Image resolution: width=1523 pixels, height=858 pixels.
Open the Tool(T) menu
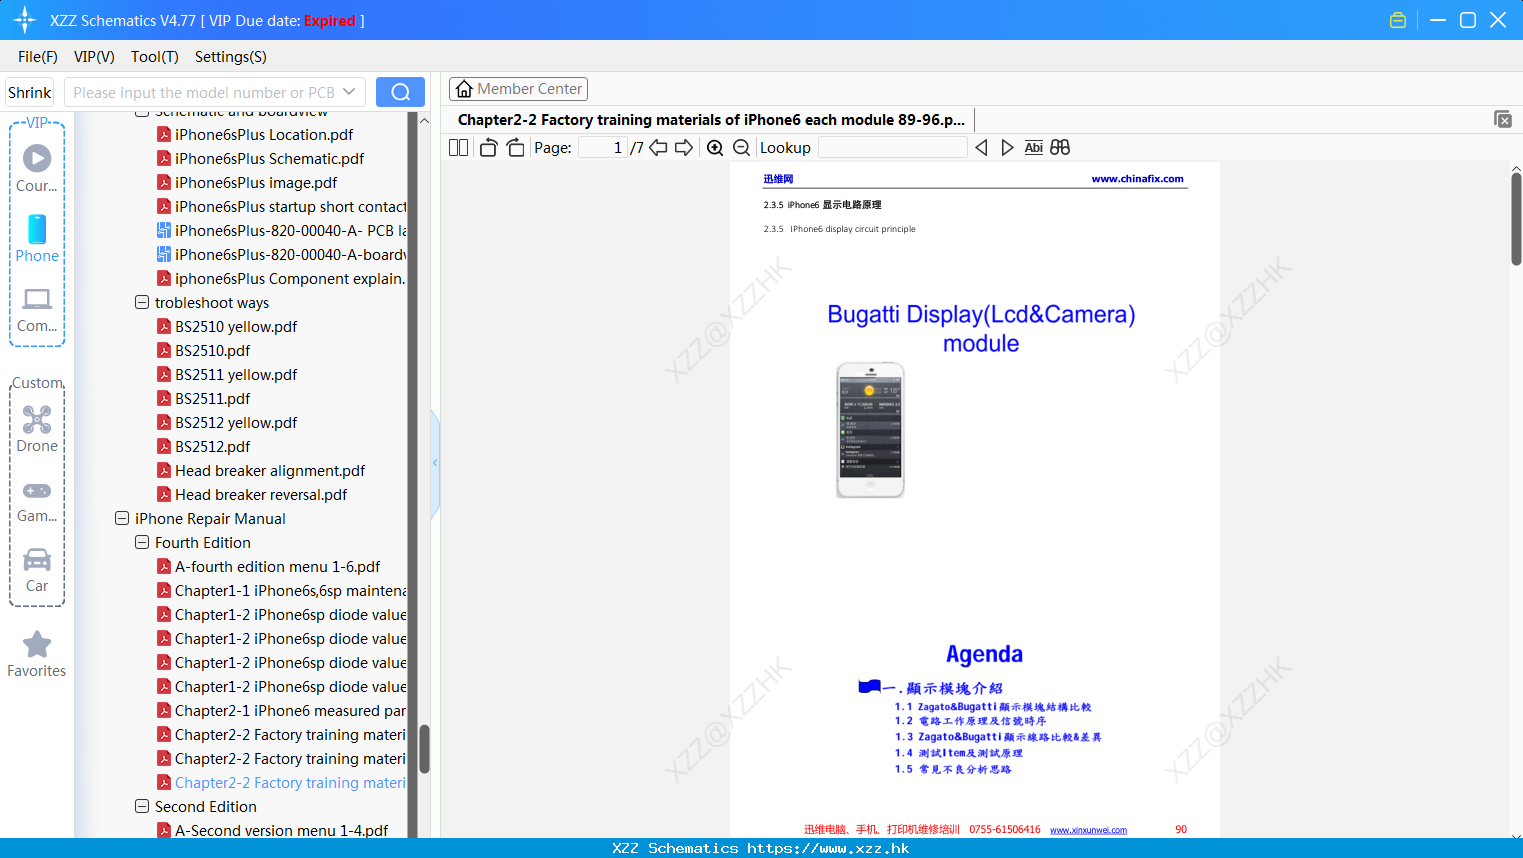tap(155, 56)
